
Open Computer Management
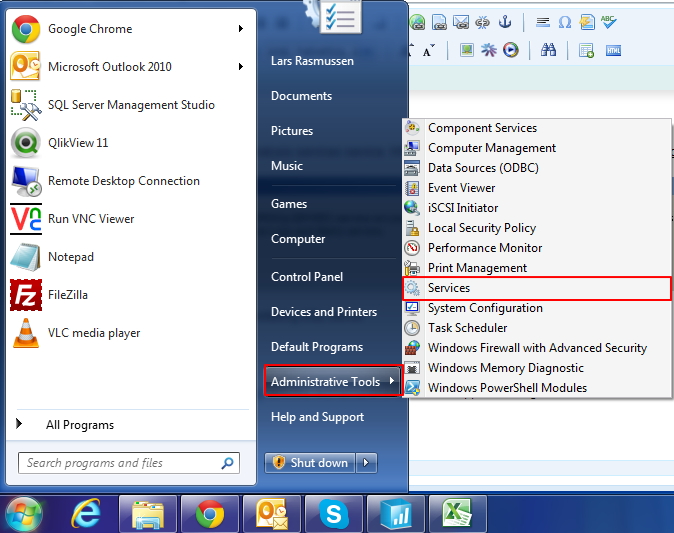pos(536,148)
